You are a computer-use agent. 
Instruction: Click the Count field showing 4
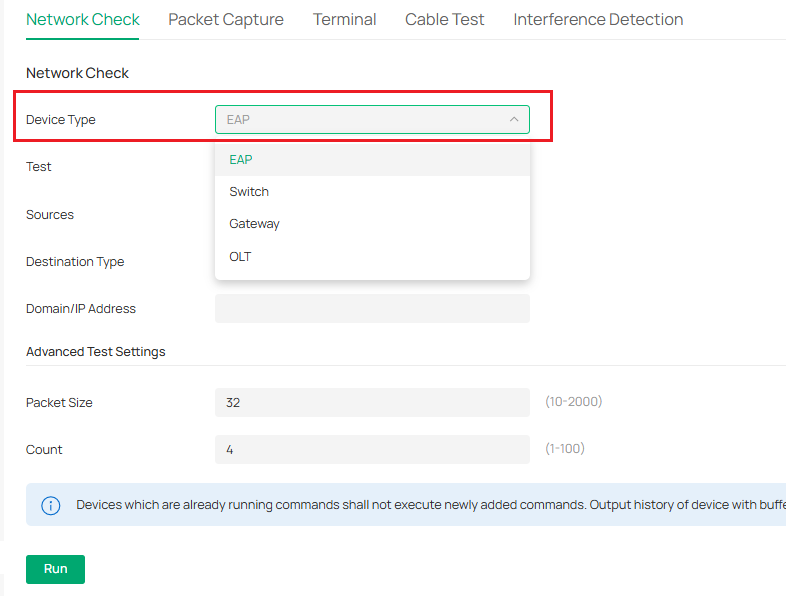click(372, 450)
